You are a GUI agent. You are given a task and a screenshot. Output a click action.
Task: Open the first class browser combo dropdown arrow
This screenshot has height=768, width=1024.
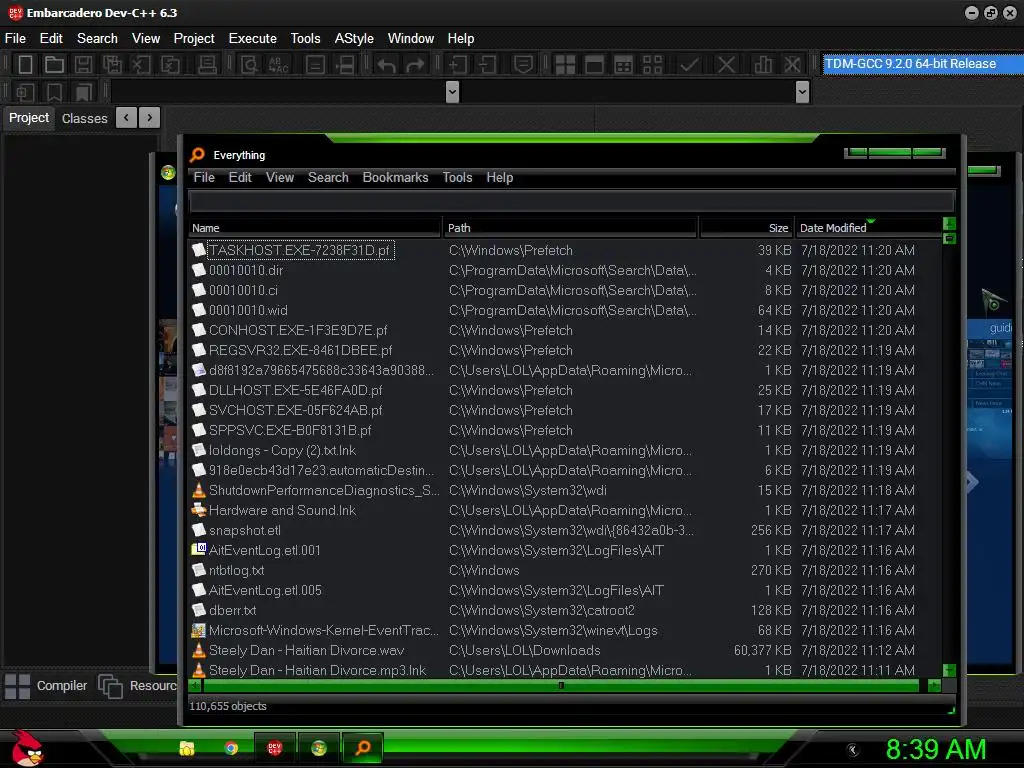coord(452,92)
